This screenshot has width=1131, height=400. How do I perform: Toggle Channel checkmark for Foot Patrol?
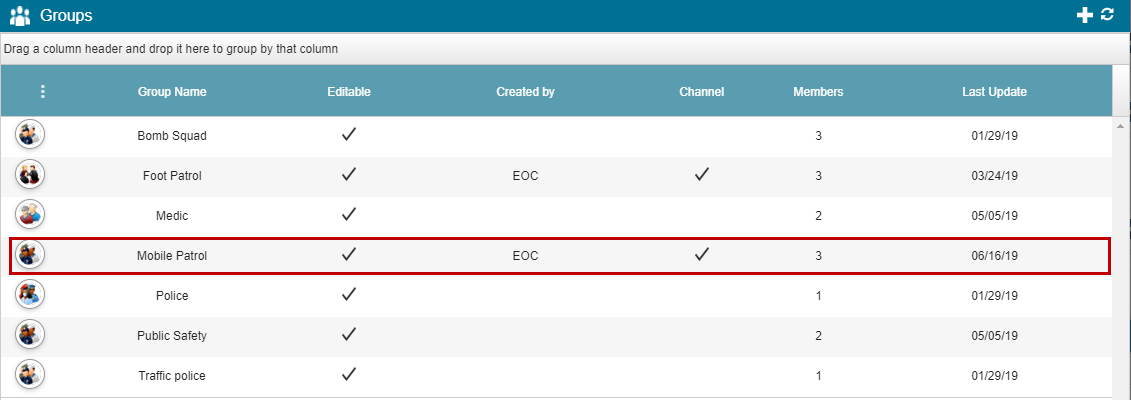coord(702,174)
